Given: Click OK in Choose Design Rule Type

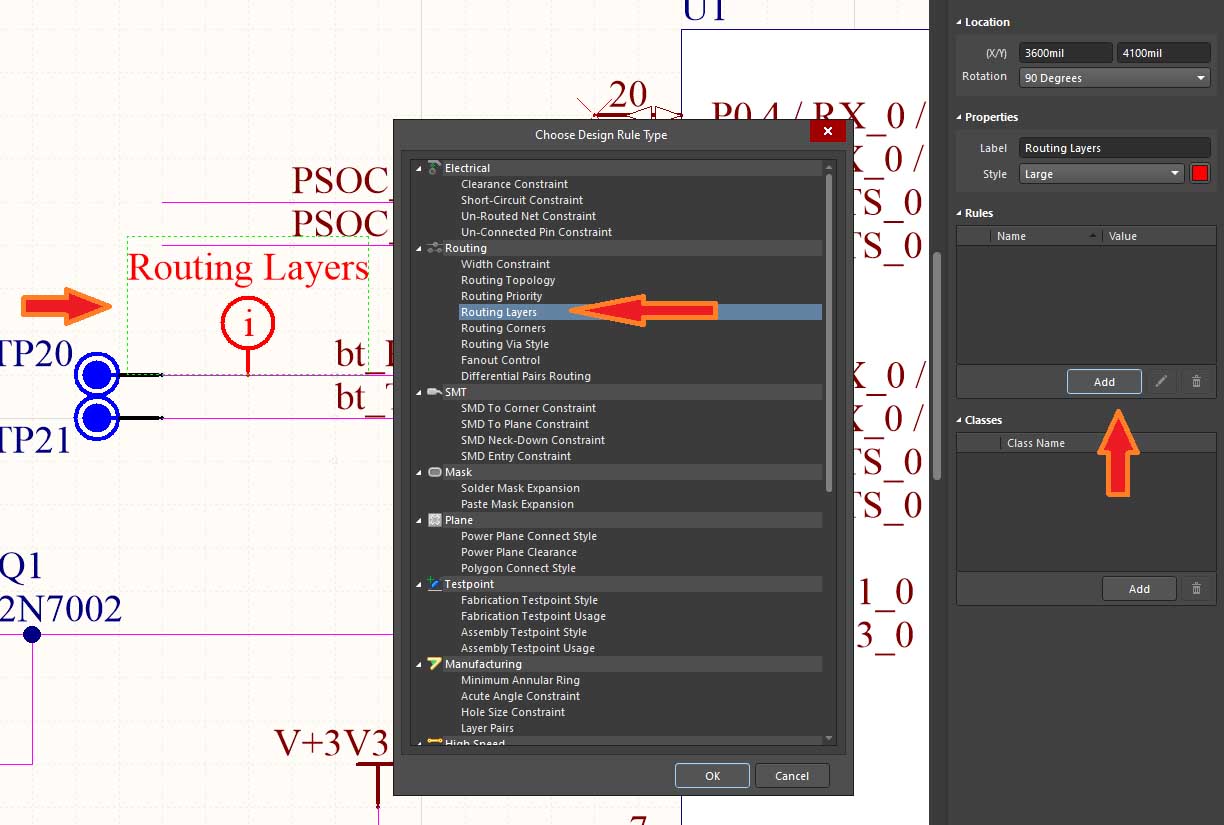Looking at the screenshot, I should [712, 776].
